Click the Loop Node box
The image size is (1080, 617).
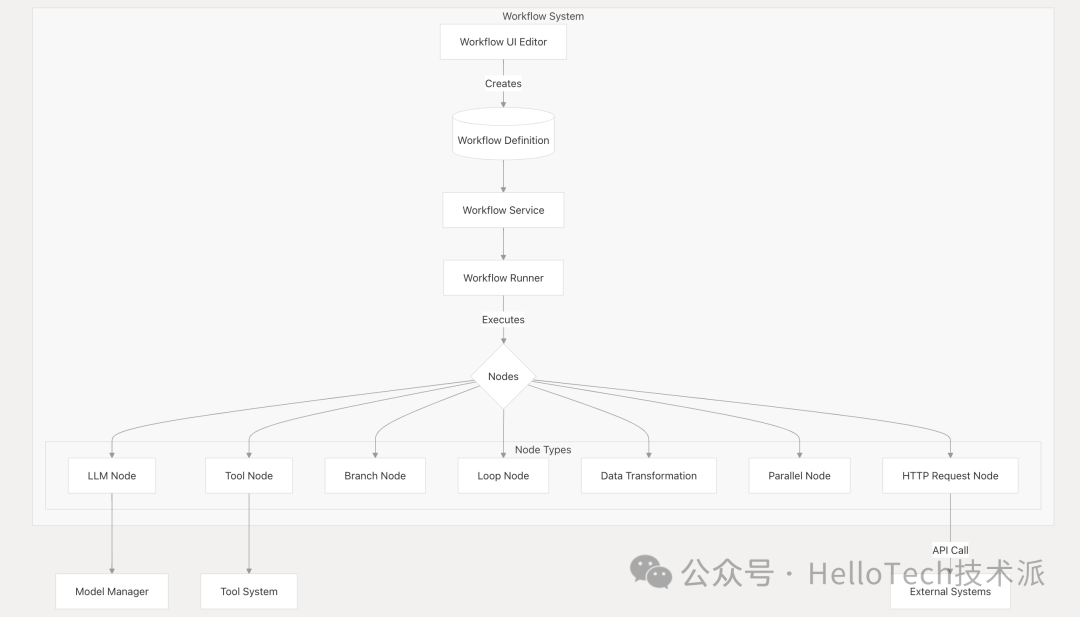click(x=503, y=476)
